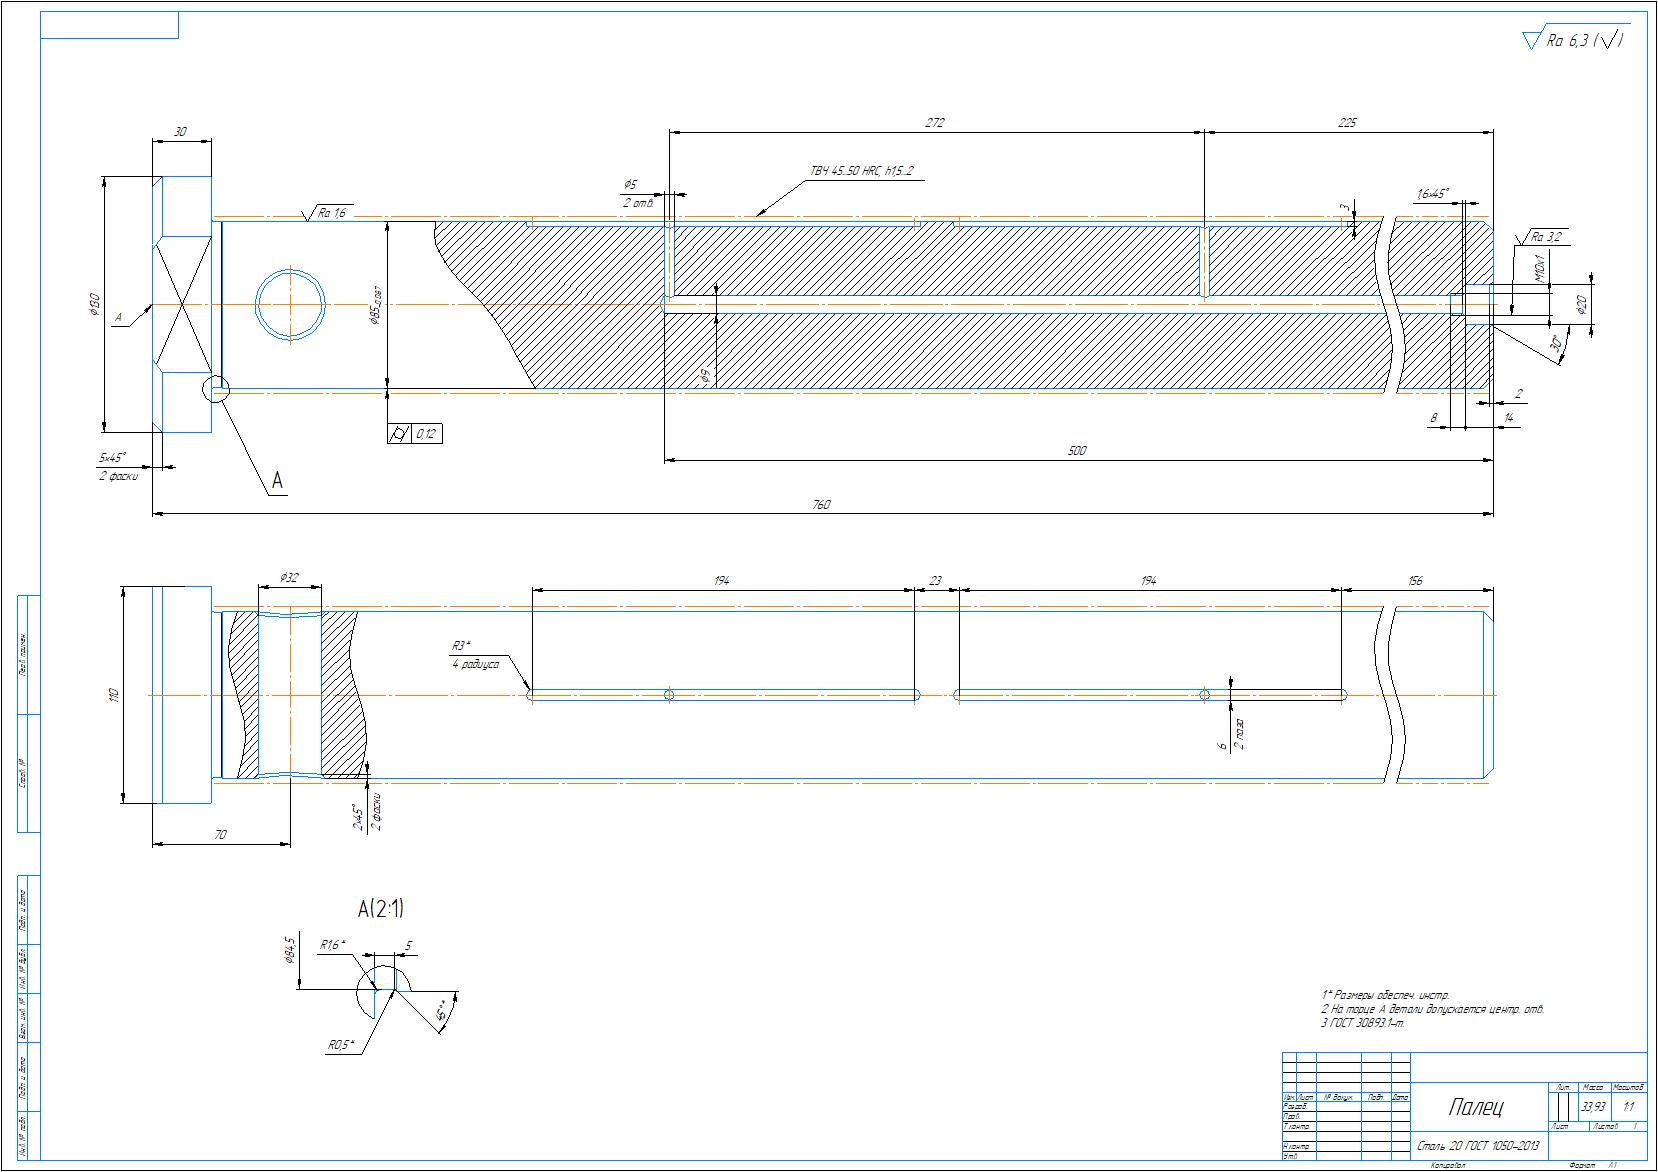Click the technical note about ГОСТ 30893.1-m

coord(1364,1023)
